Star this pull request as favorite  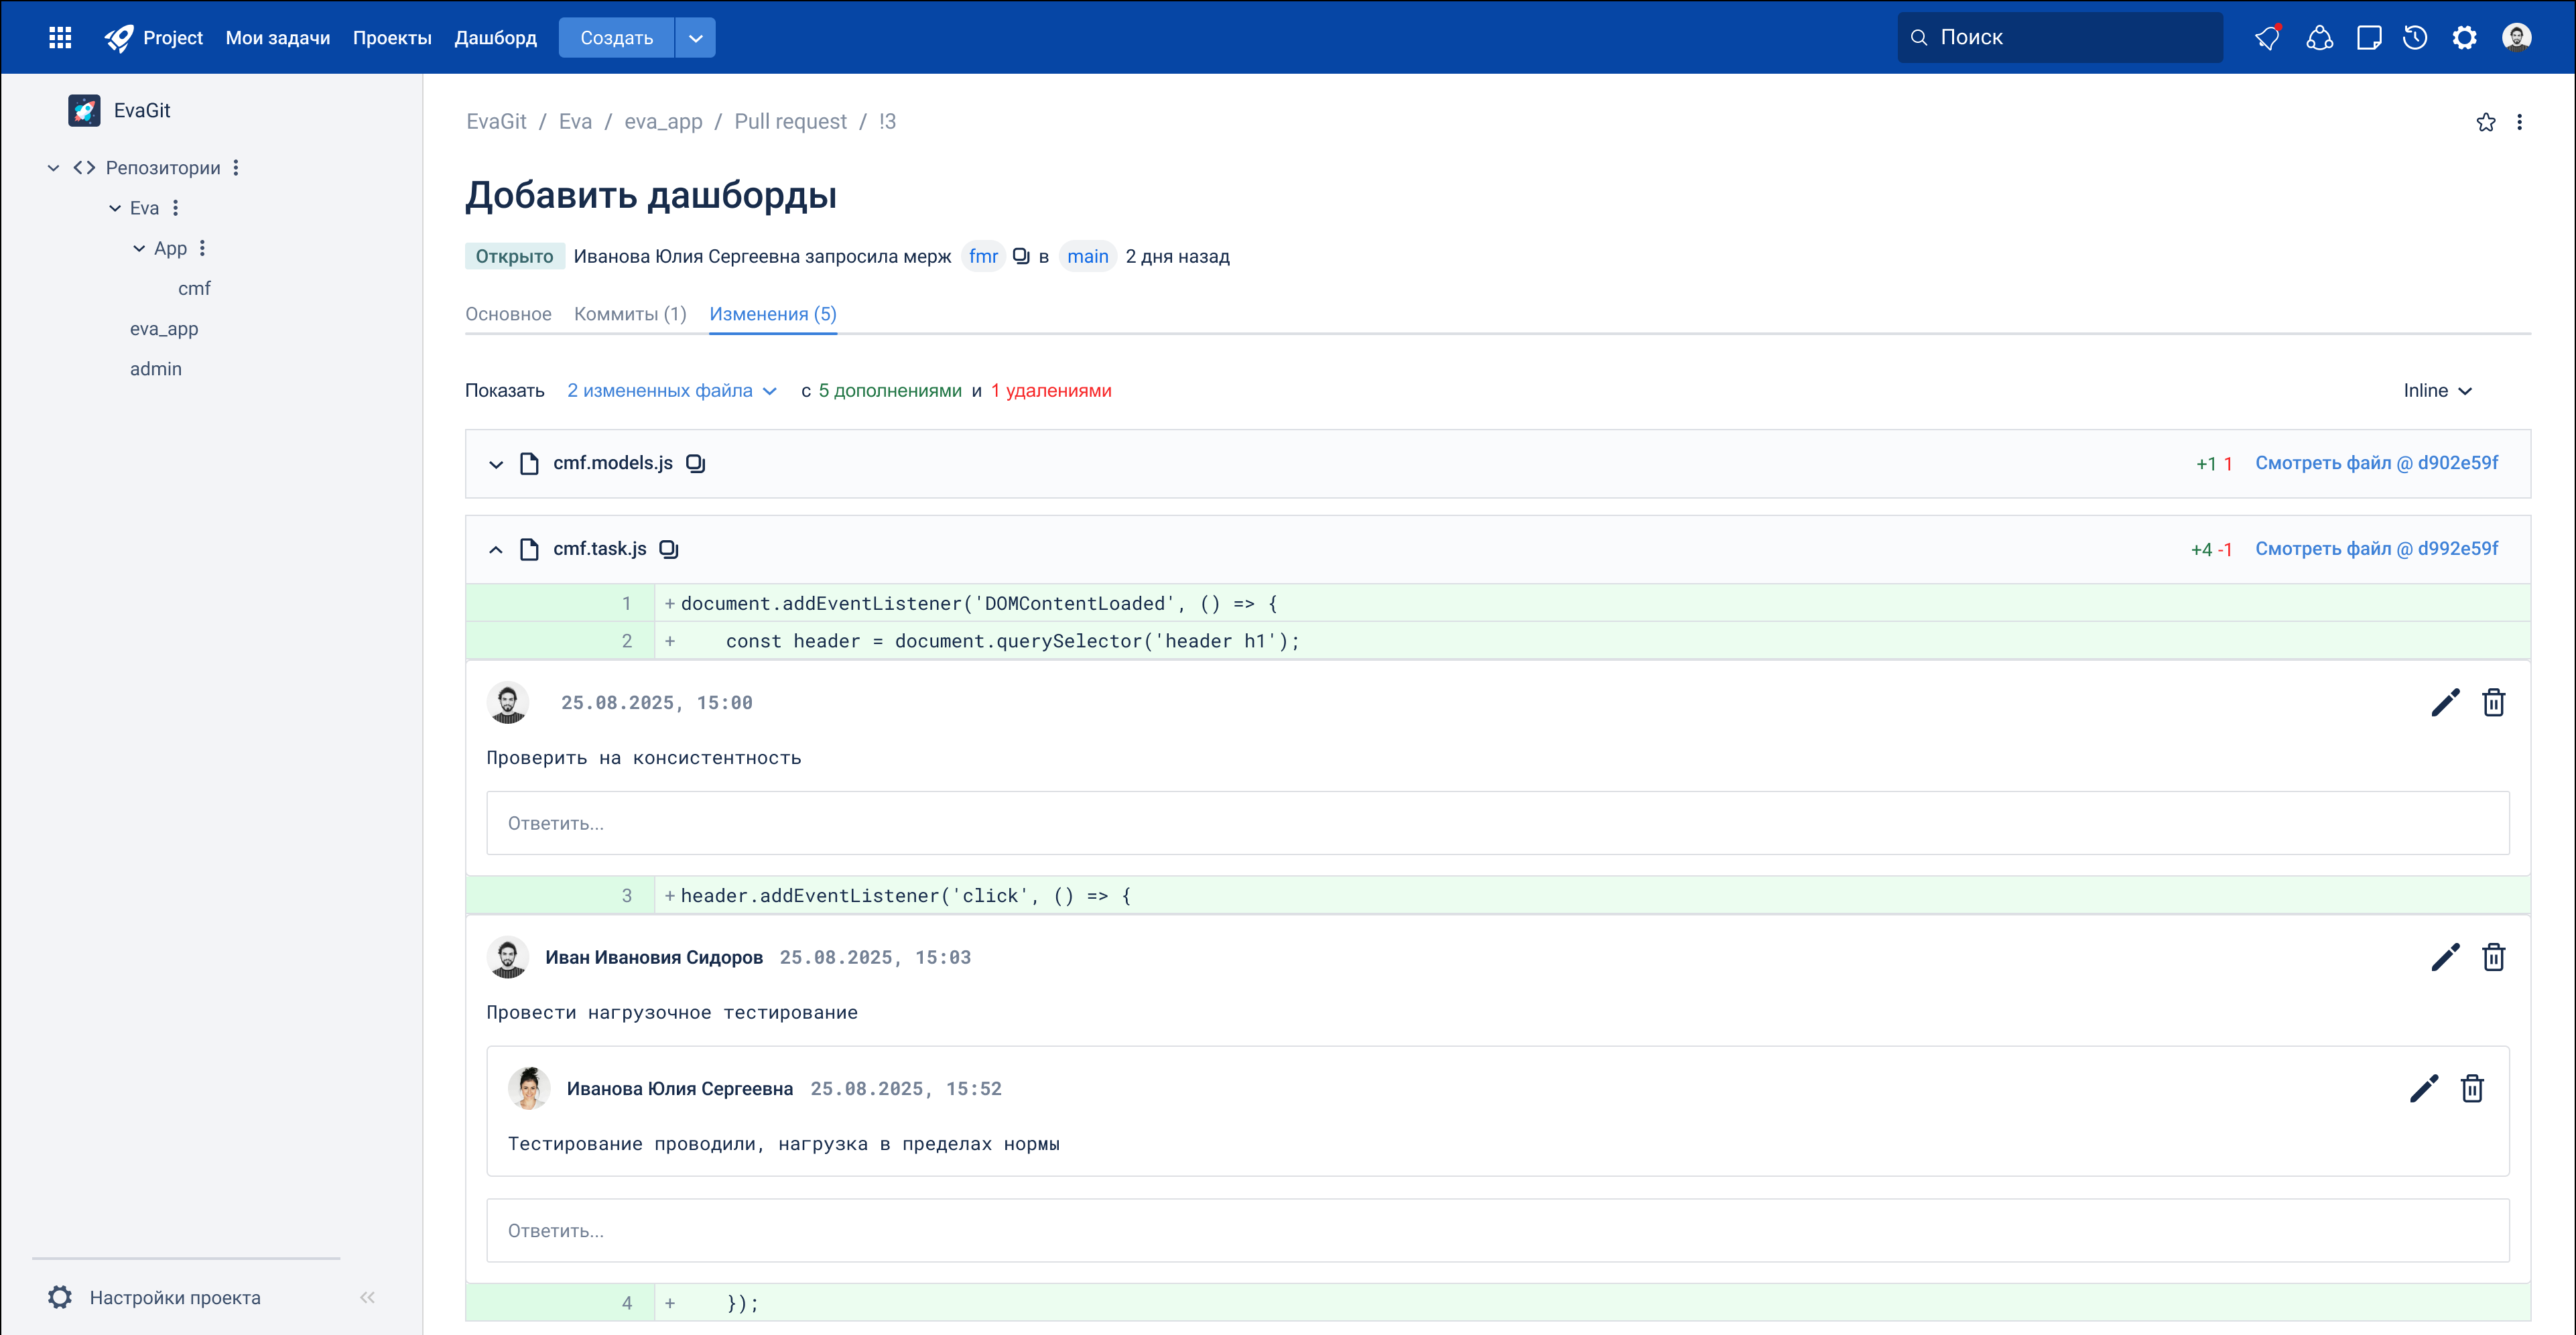[x=2486, y=122]
